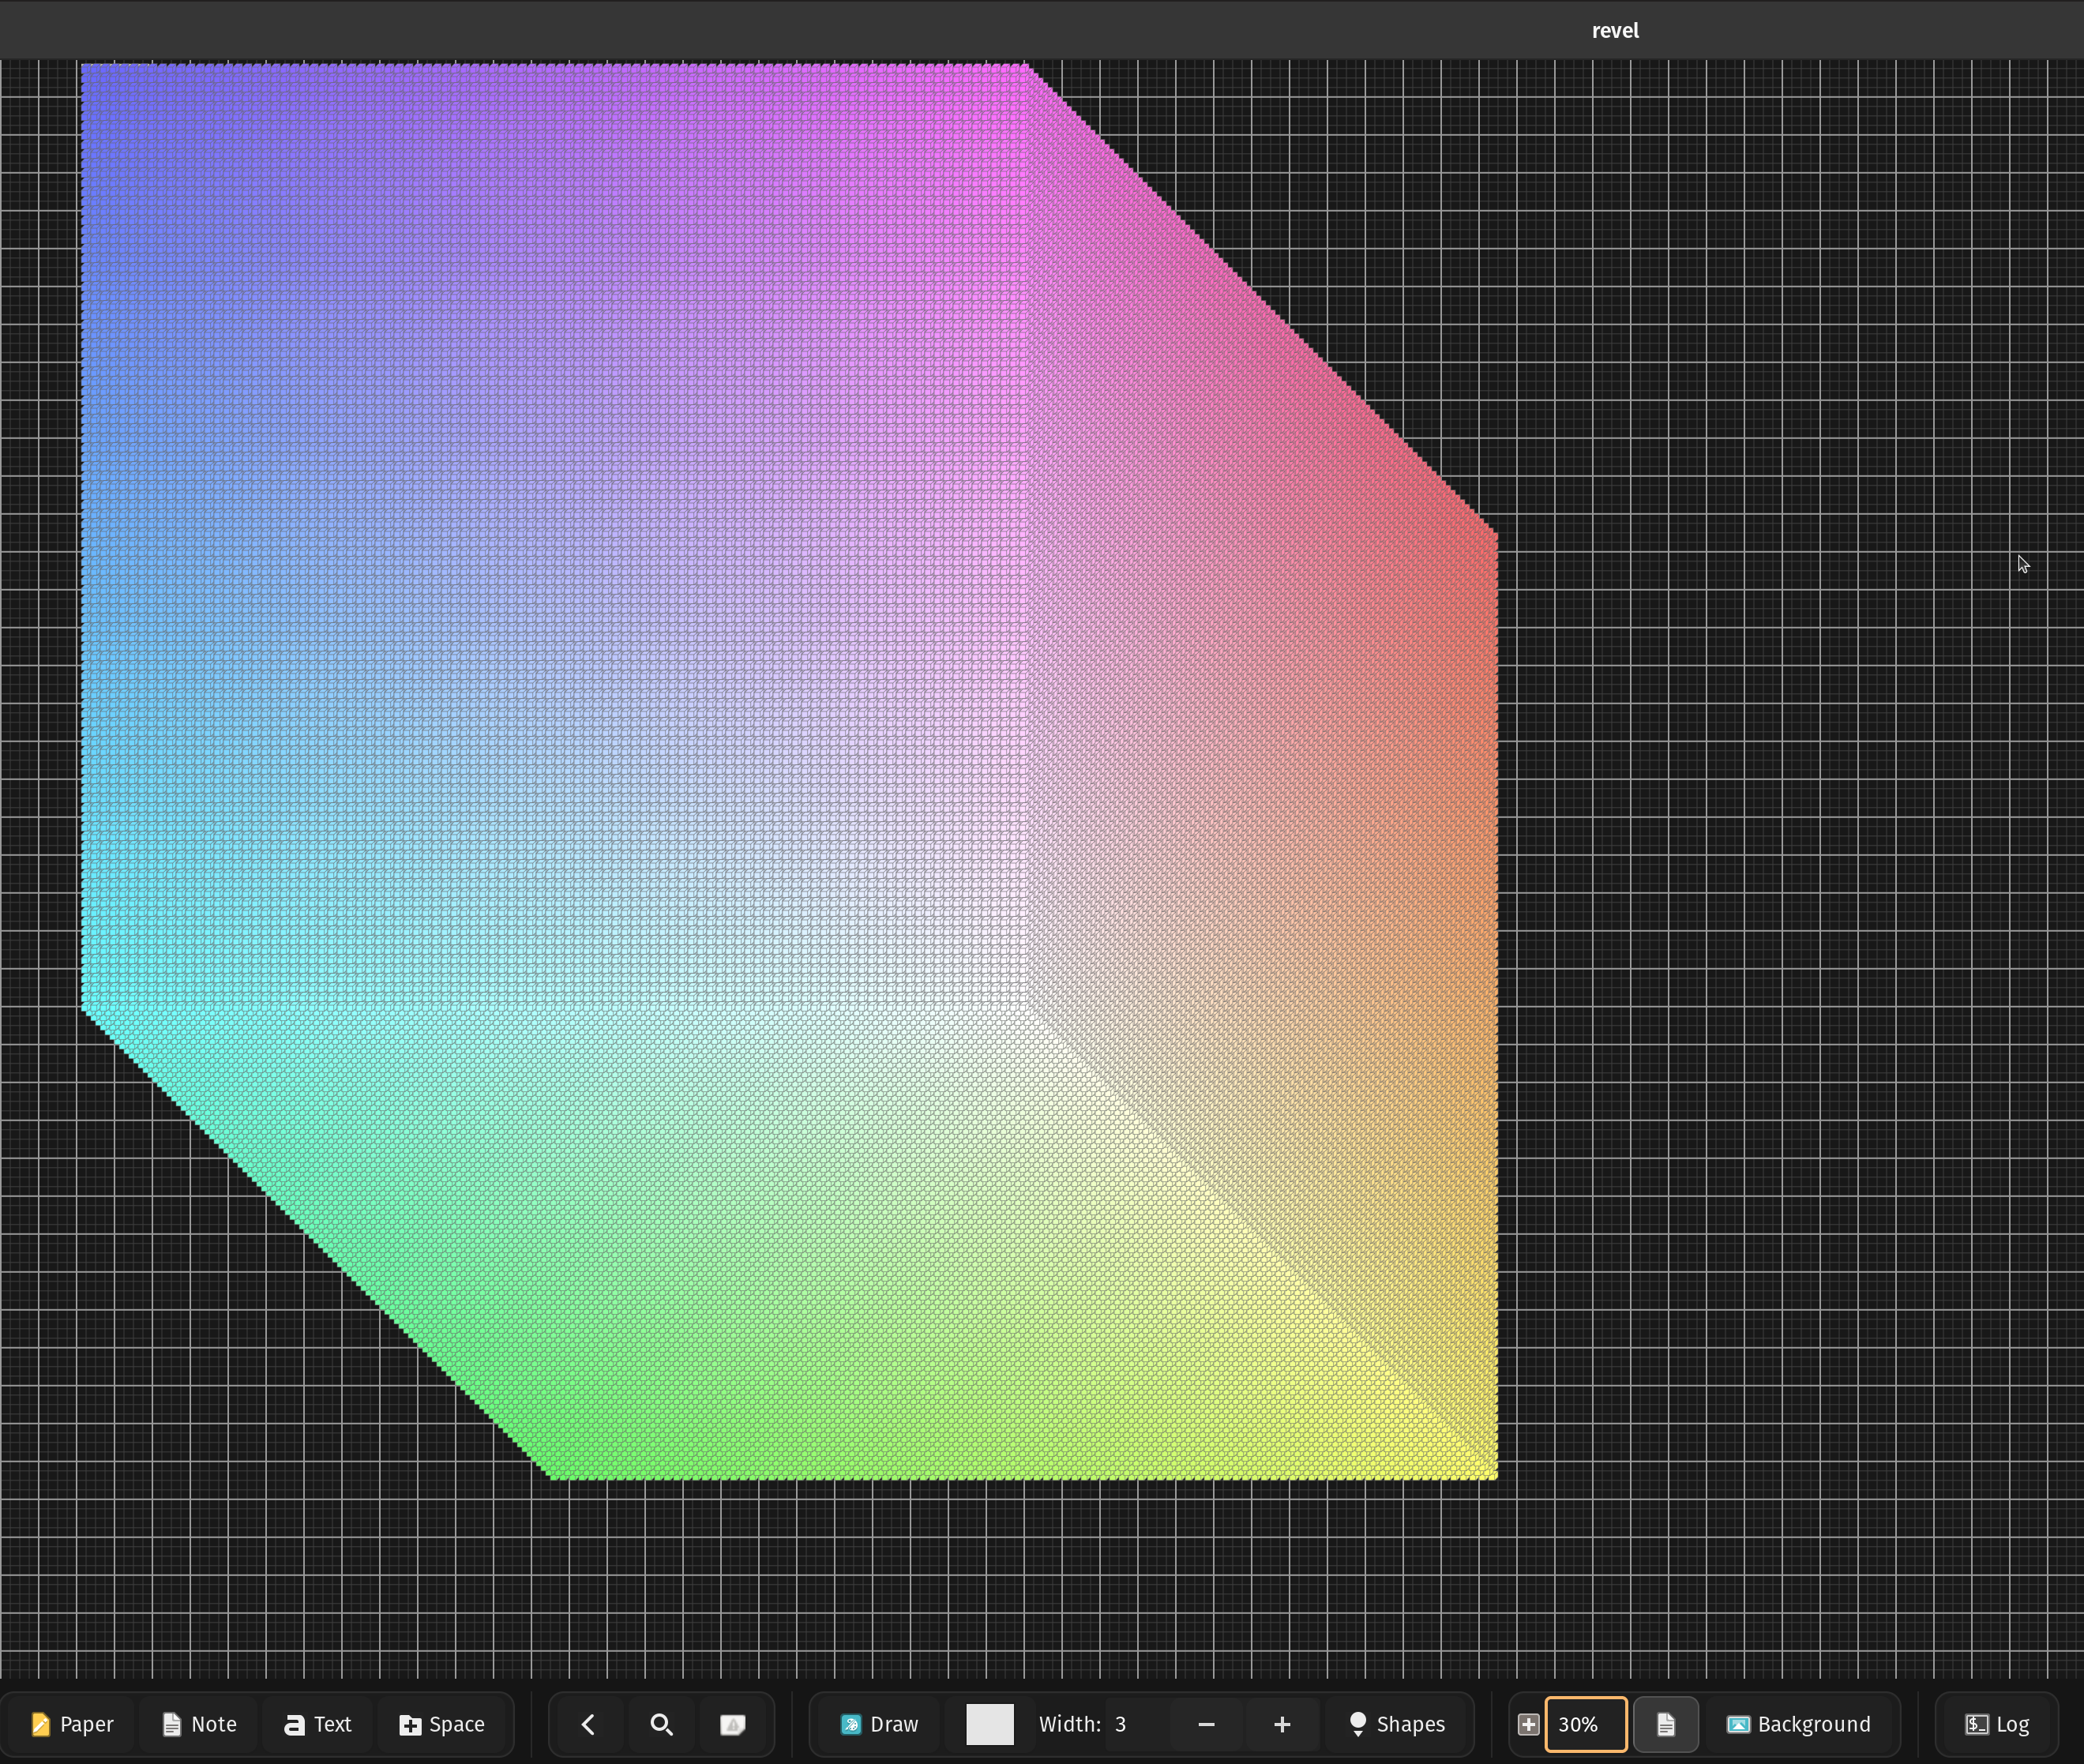Choose the Text tool

click(318, 1724)
